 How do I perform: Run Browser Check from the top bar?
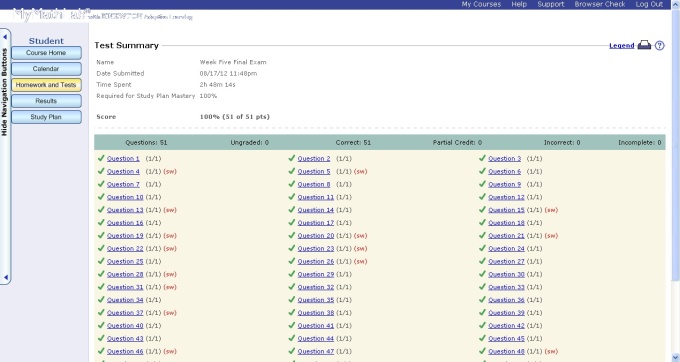click(600, 4)
